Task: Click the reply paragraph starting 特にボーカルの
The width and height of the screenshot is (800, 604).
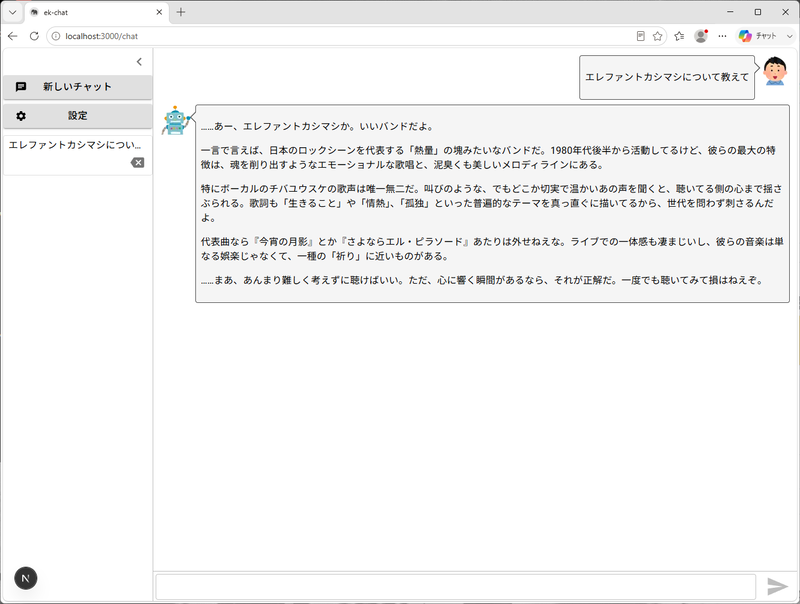Action: pyautogui.click(x=491, y=203)
